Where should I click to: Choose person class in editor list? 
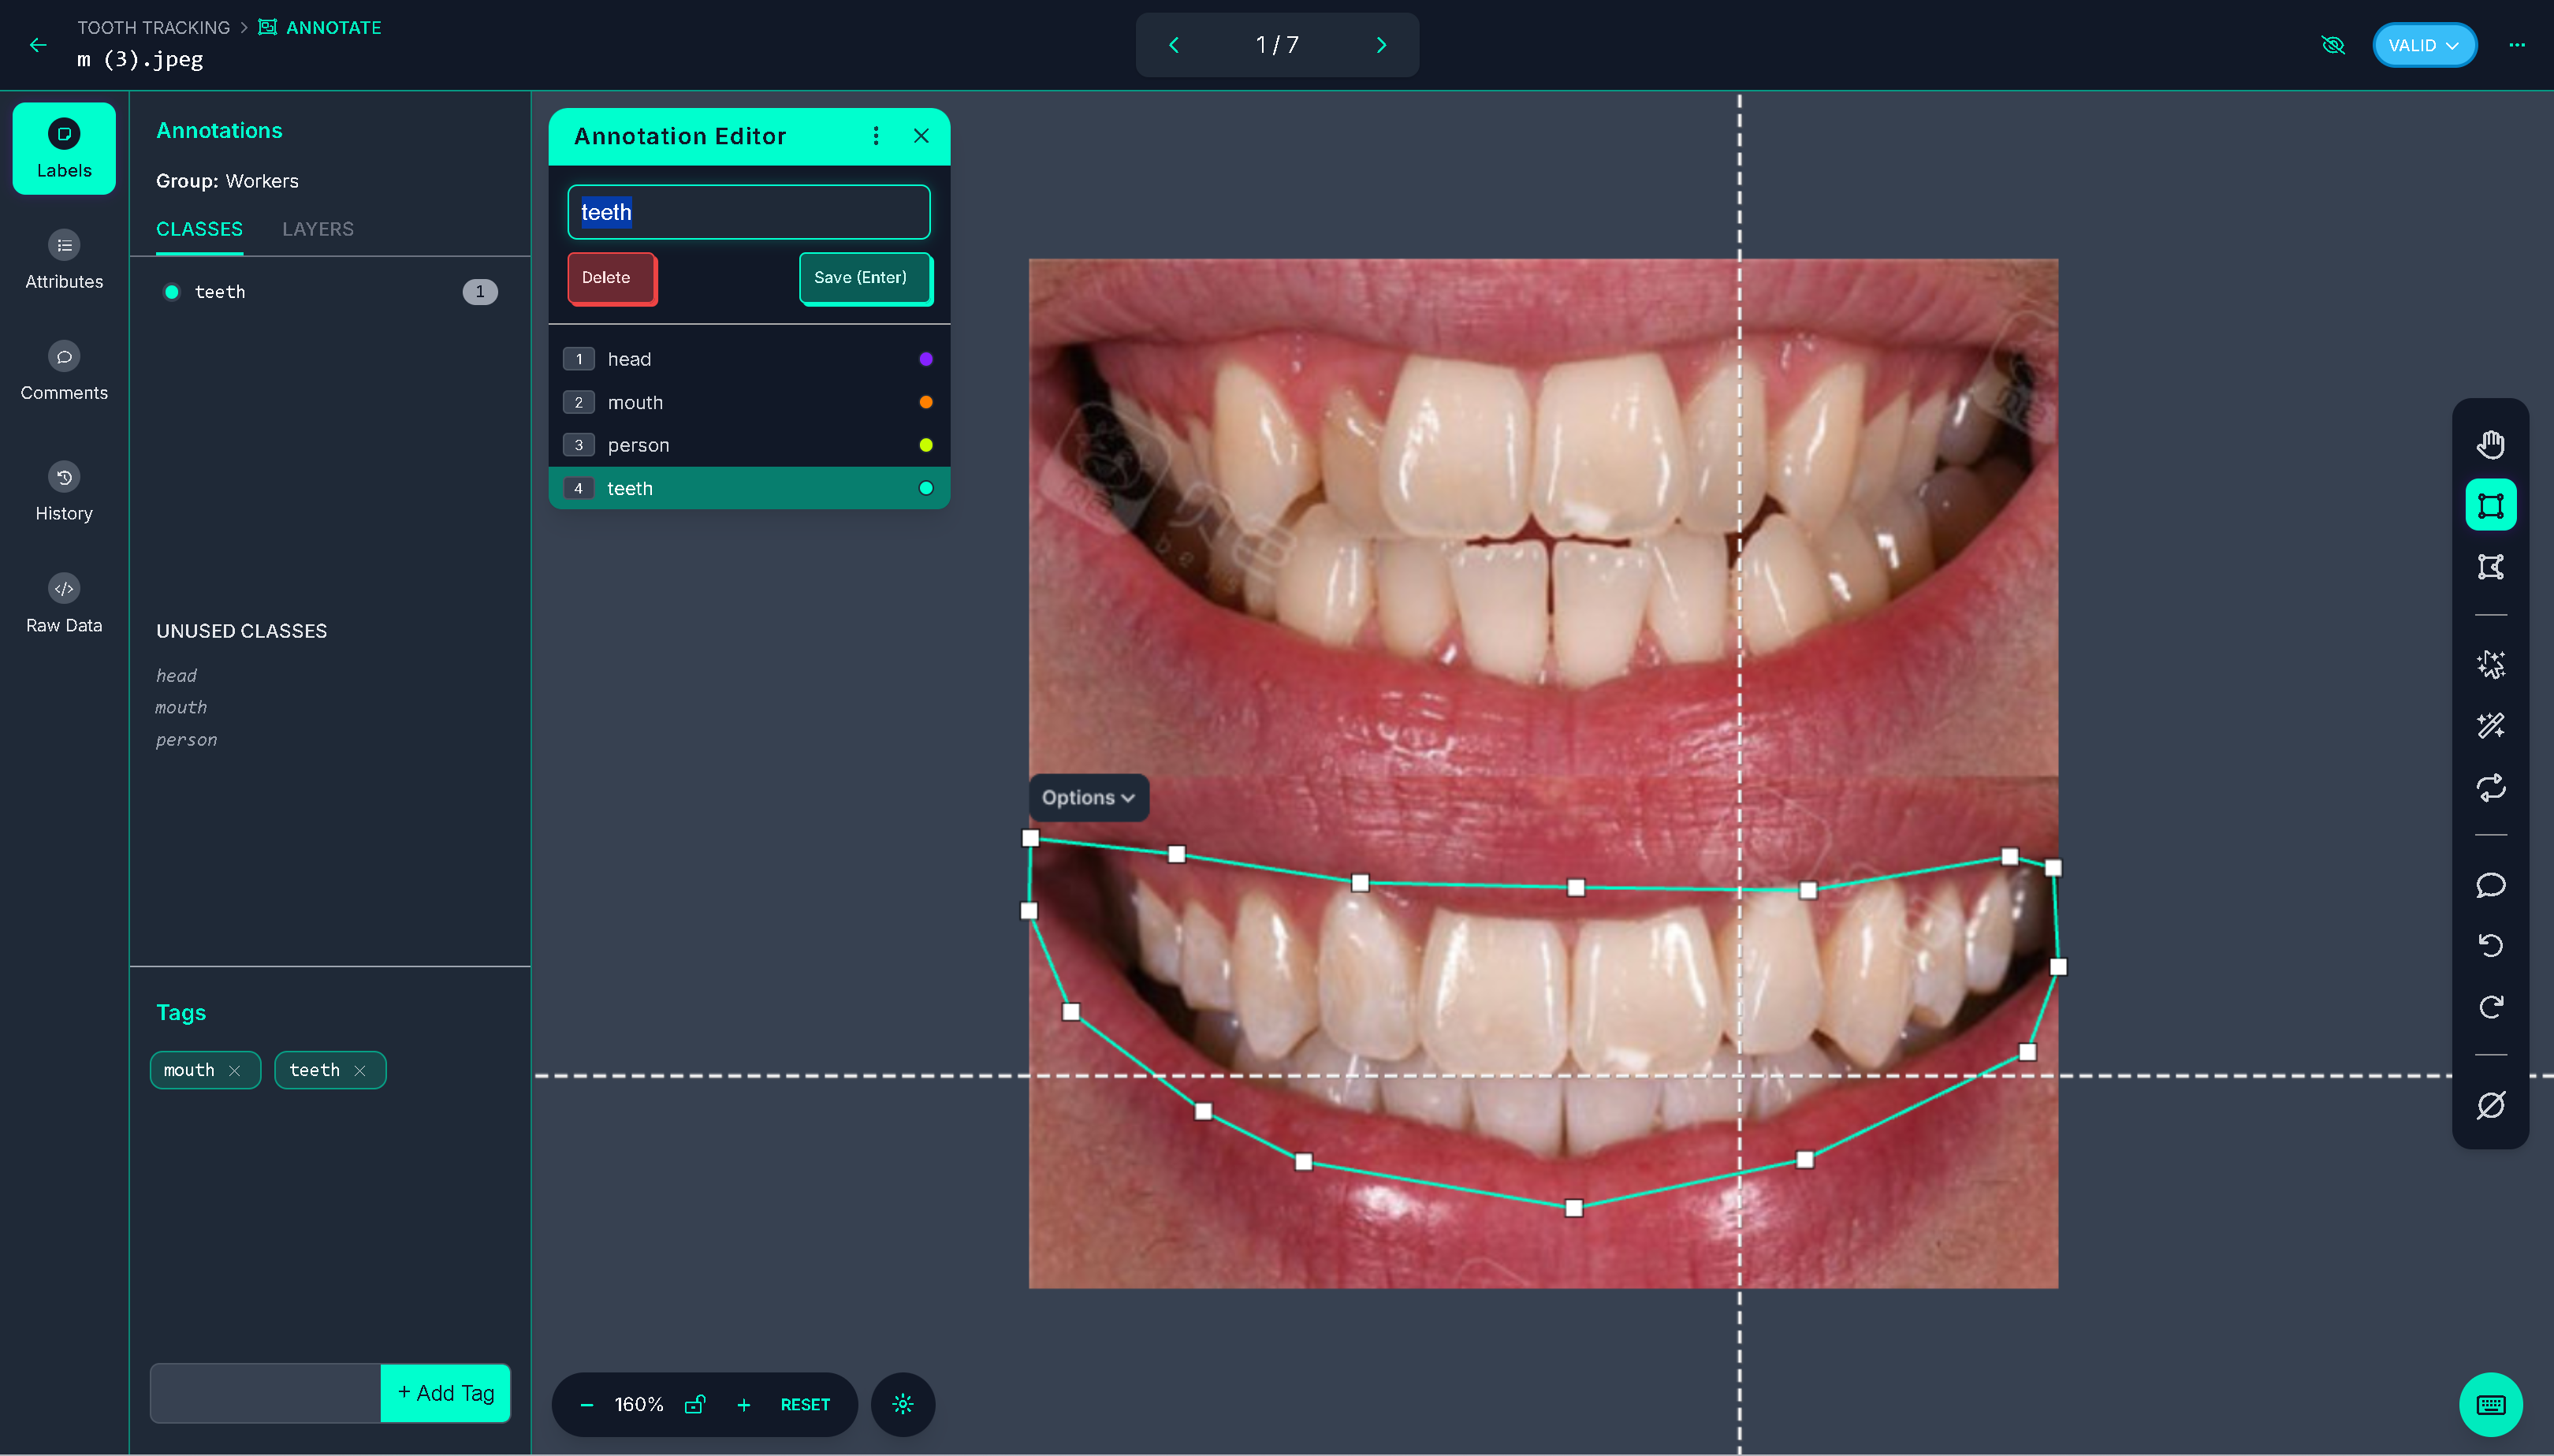[749, 445]
